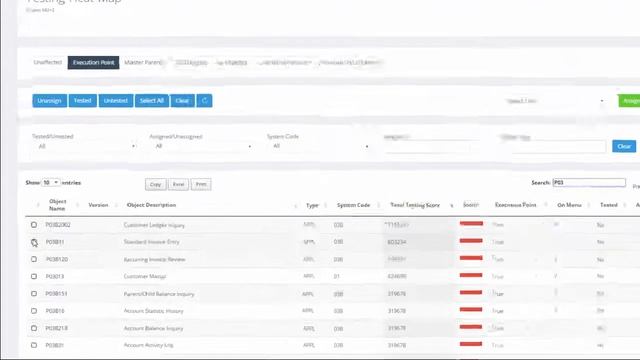Tick checkbox for P03B151 Parent/Child Balance Inquiry

[34, 293]
